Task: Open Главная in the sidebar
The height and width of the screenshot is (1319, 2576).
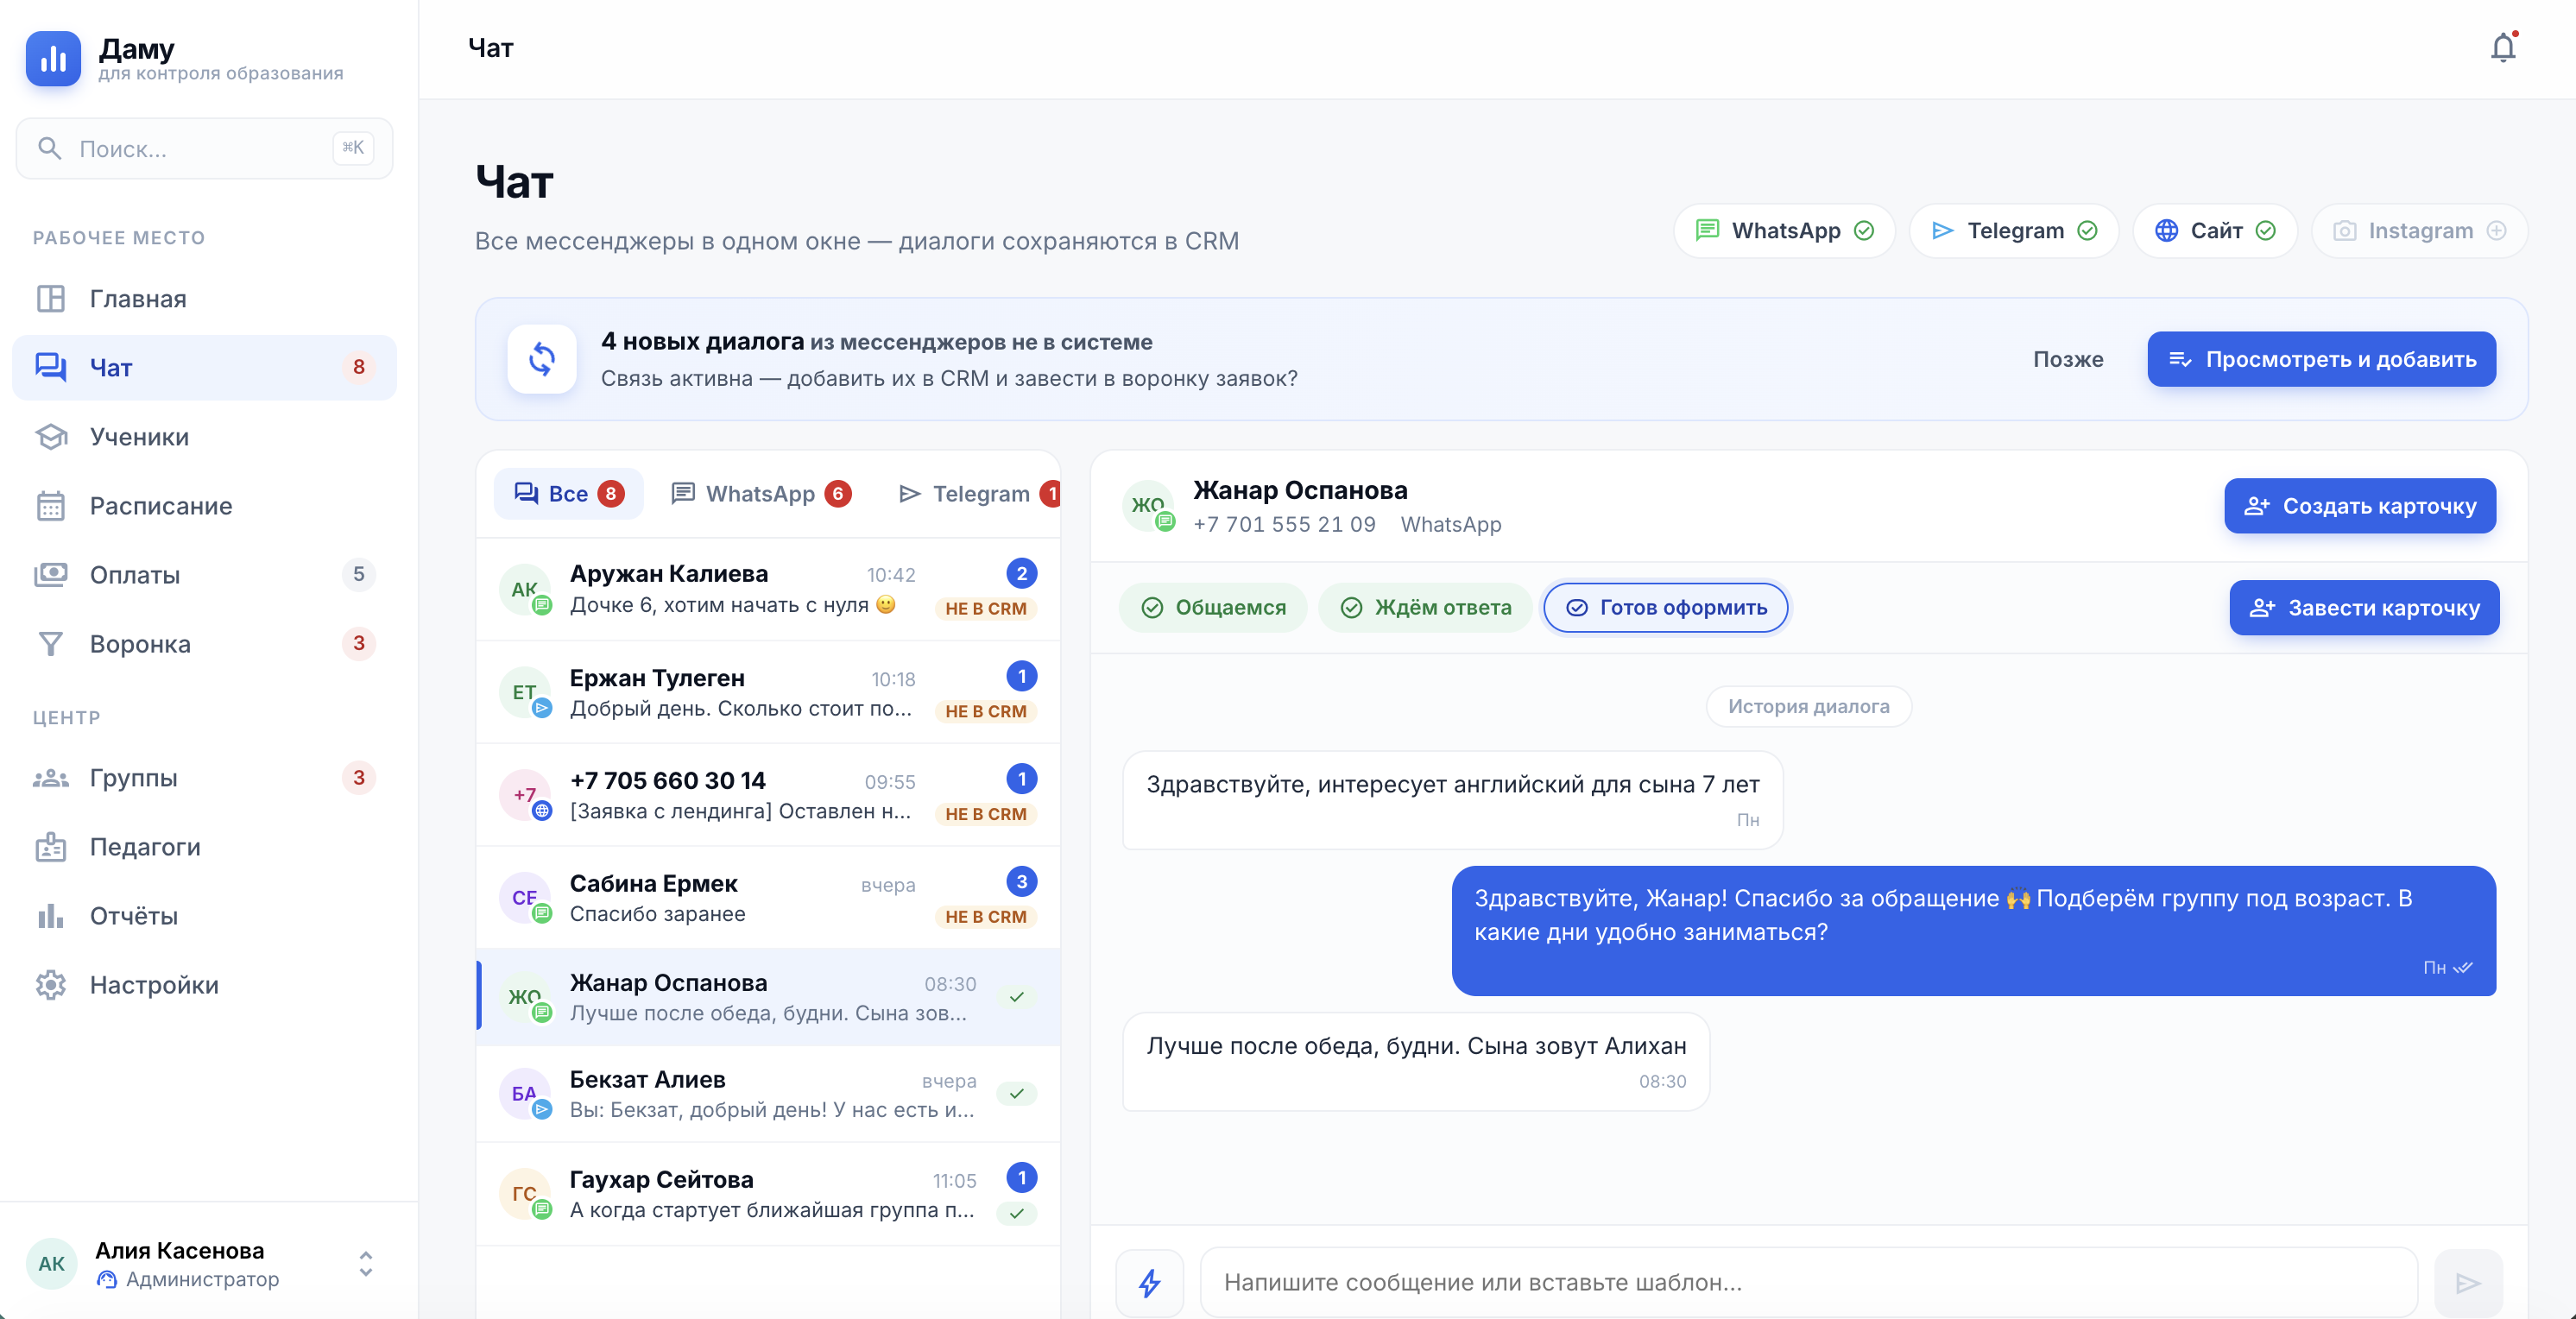Action: coord(204,299)
